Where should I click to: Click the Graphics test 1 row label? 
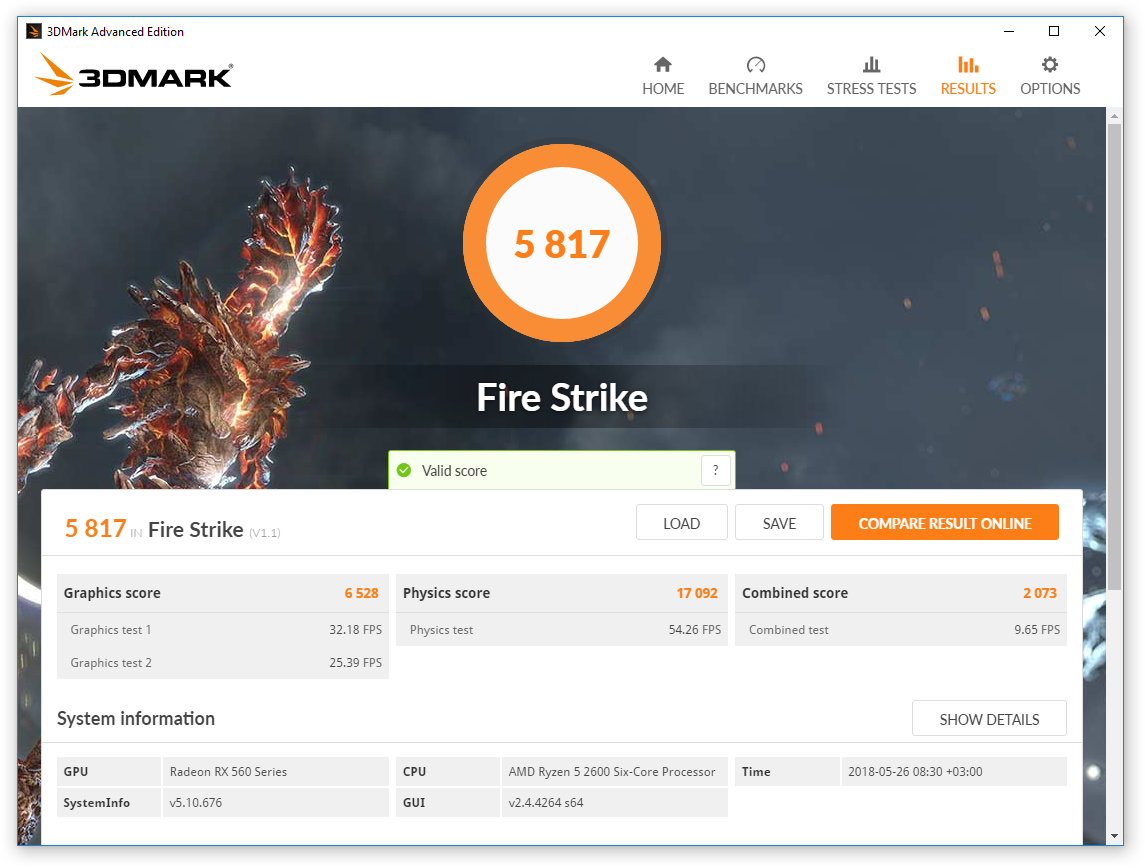click(x=111, y=629)
